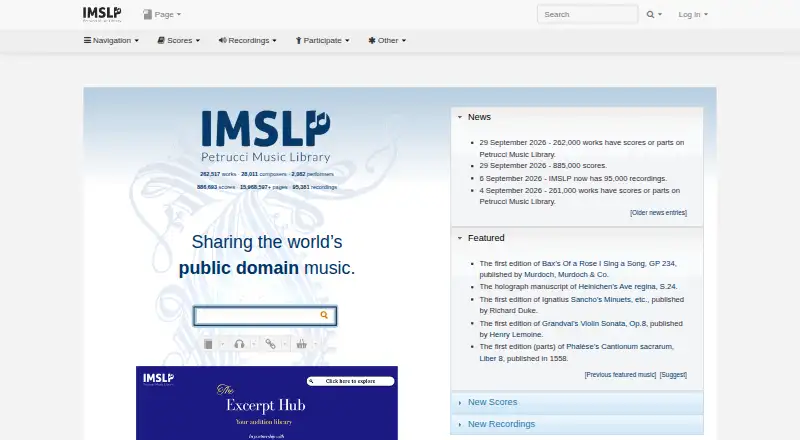Click the headphones recordings icon
The width and height of the screenshot is (800, 440).
pyautogui.click(x=239, y=344)
